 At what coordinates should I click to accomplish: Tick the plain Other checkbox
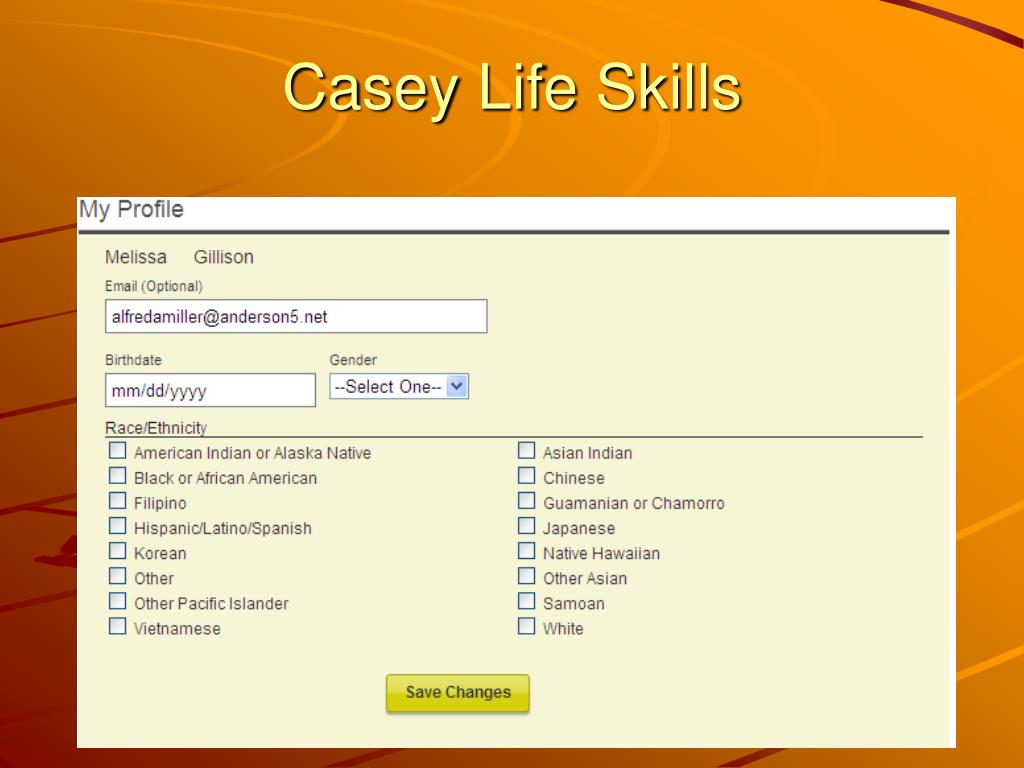coord(118,576)
